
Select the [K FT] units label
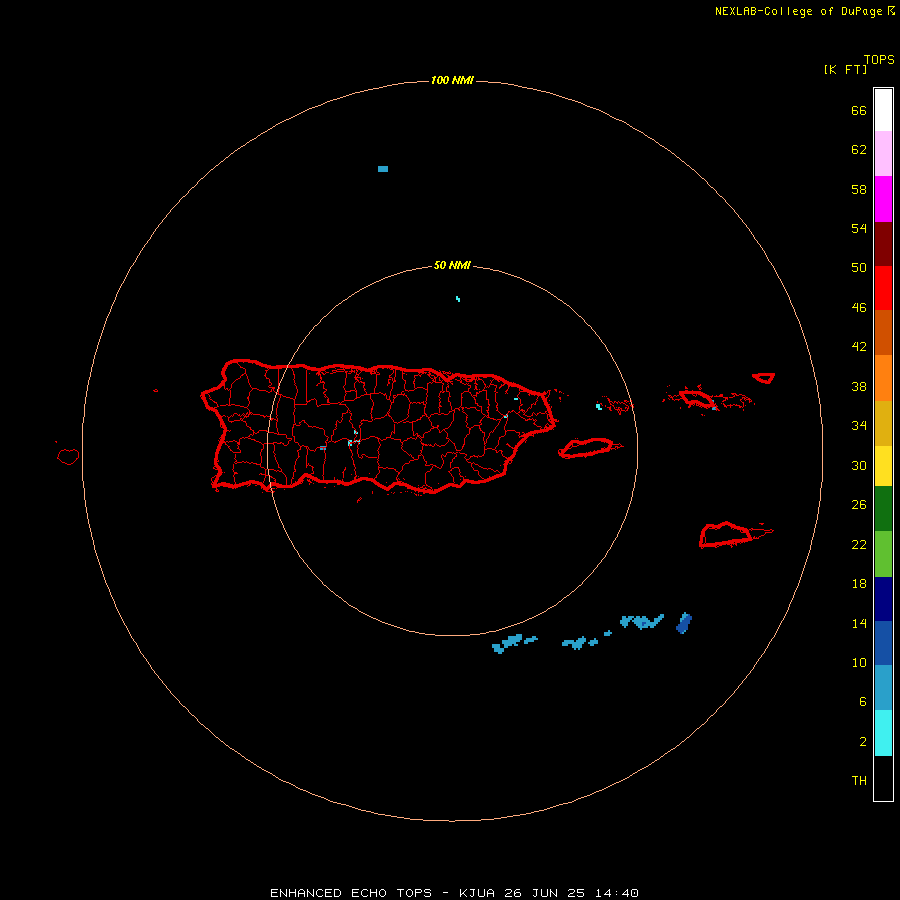click(845, 69)
